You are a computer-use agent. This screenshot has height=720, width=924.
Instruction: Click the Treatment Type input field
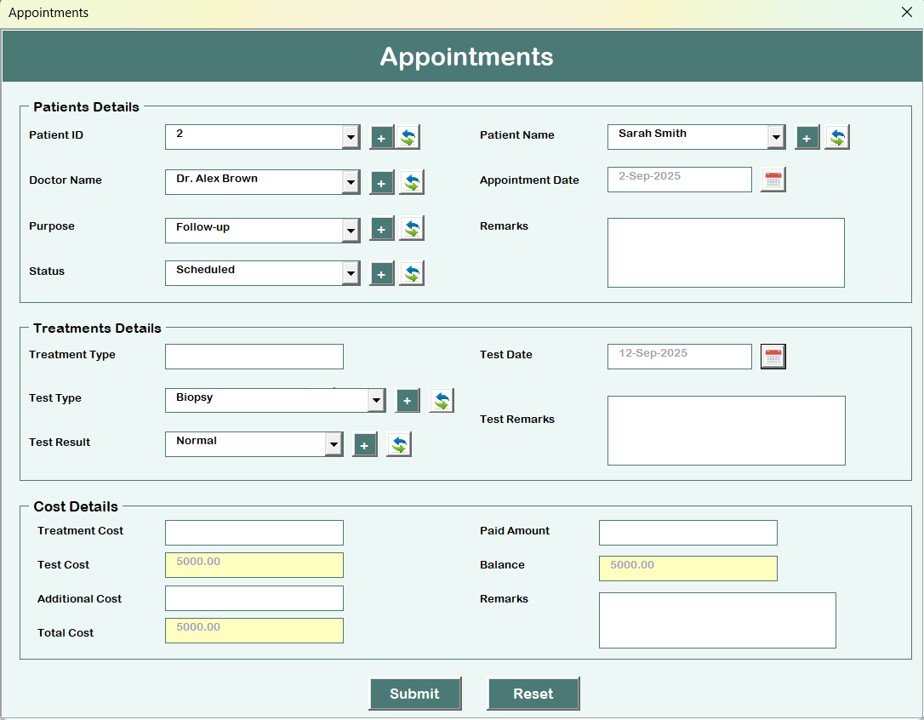(x=254, y=356)
